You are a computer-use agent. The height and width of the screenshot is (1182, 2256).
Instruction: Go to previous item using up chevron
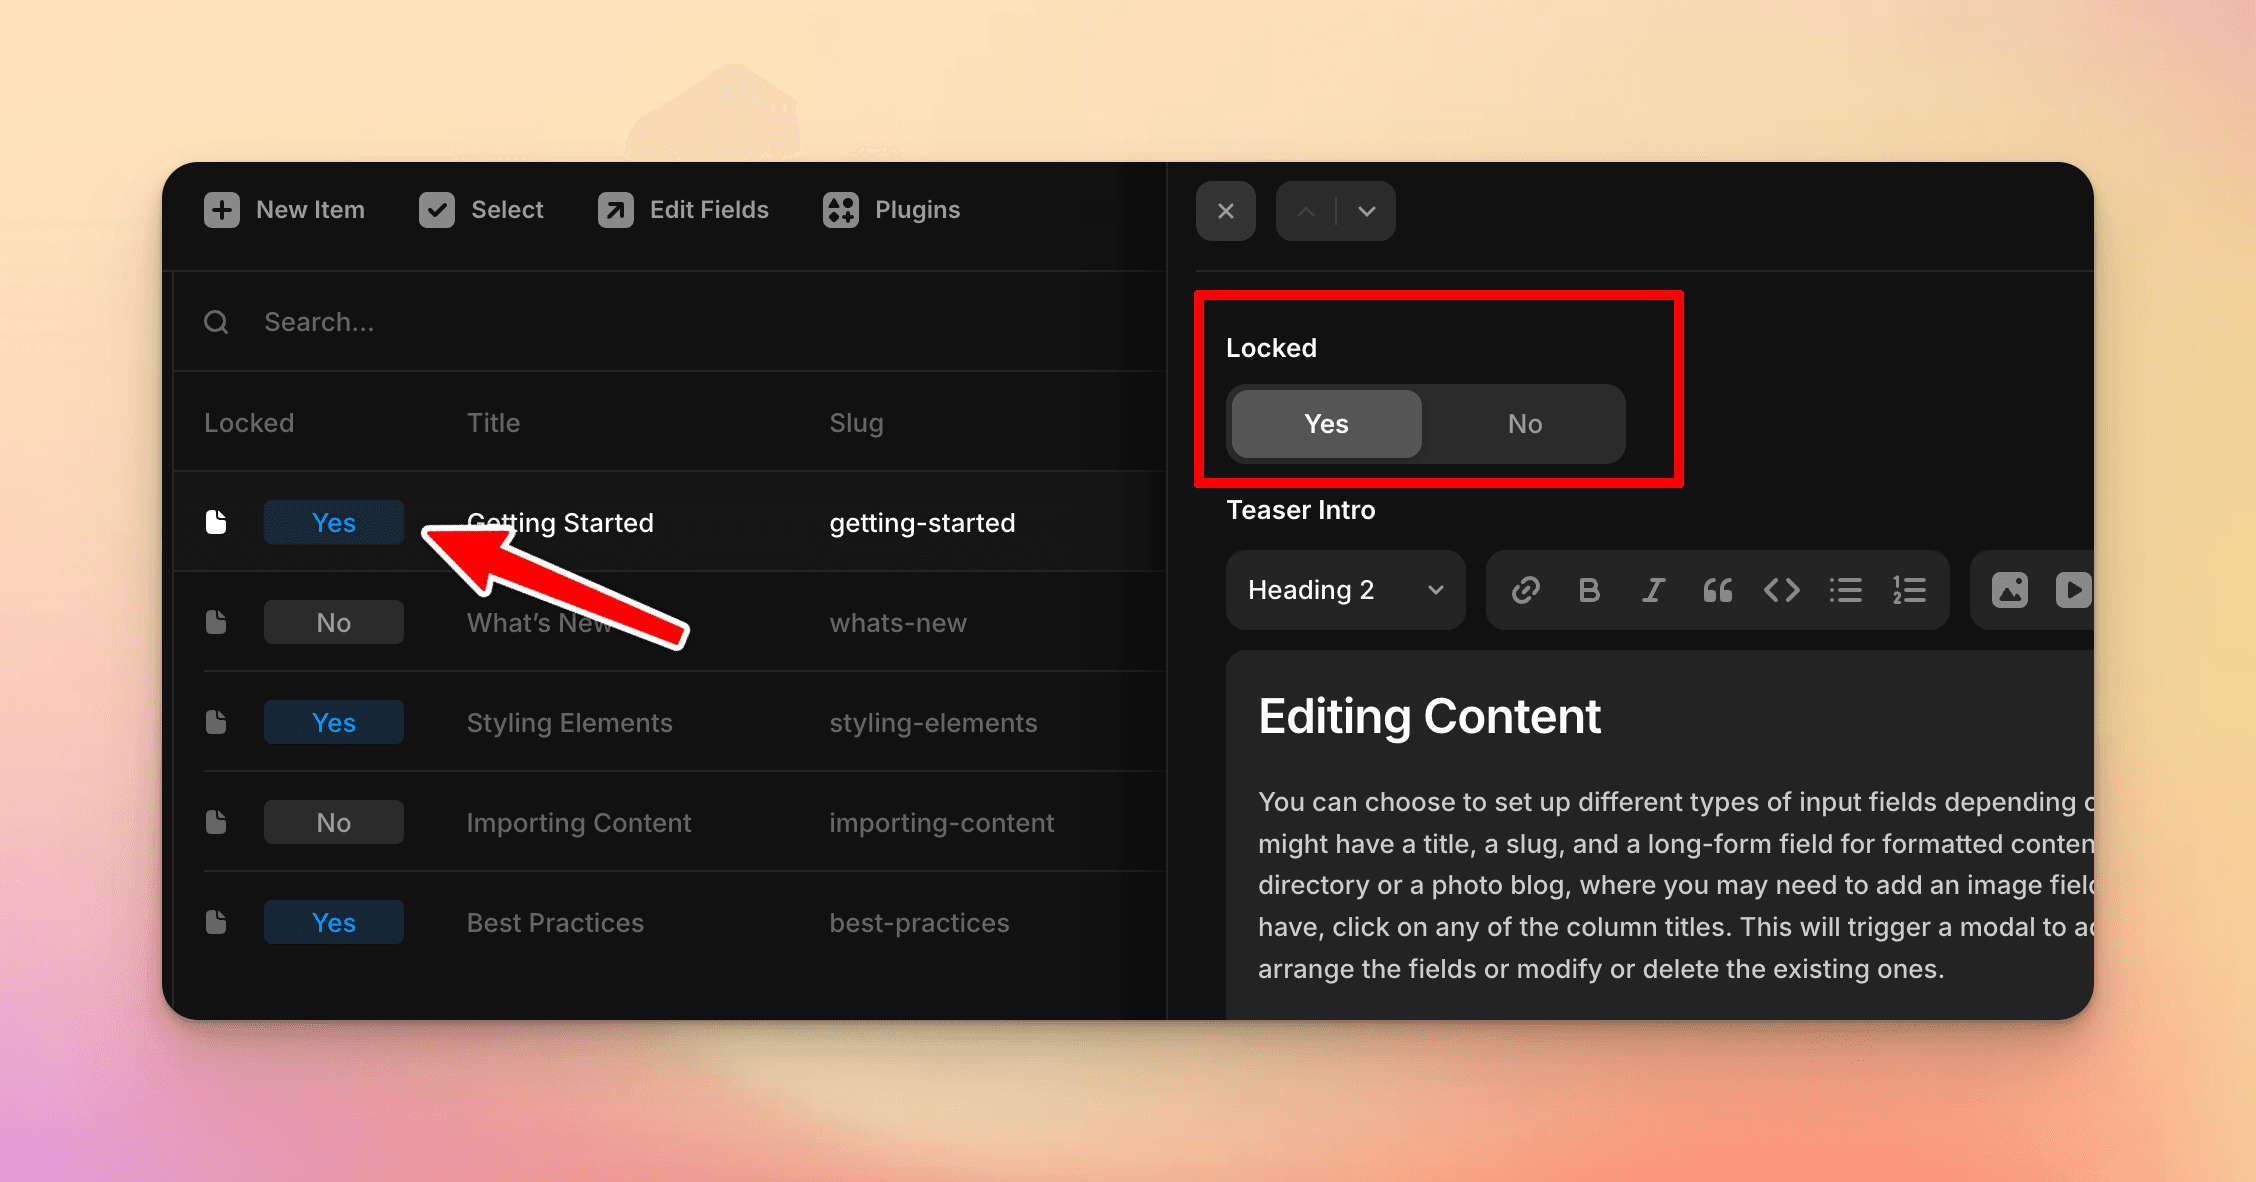(1305, 211)
